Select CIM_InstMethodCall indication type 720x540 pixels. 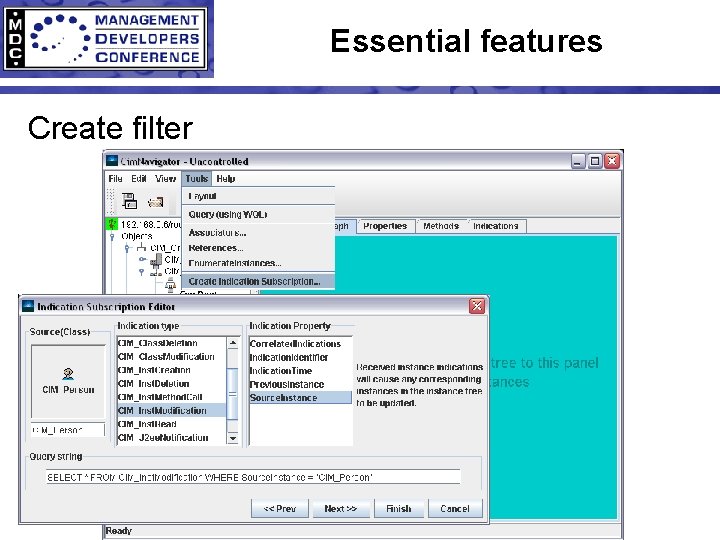171,397
